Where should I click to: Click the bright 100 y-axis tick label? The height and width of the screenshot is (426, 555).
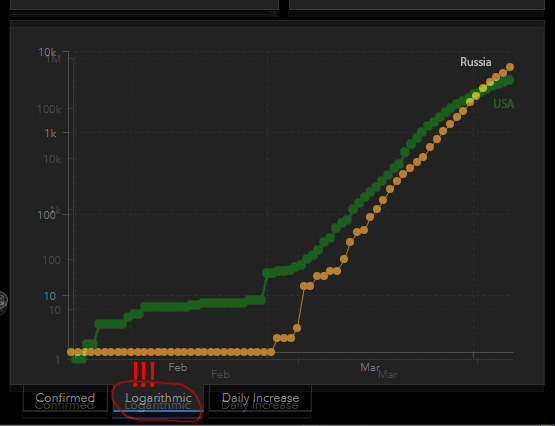click(x=46, y=215)
